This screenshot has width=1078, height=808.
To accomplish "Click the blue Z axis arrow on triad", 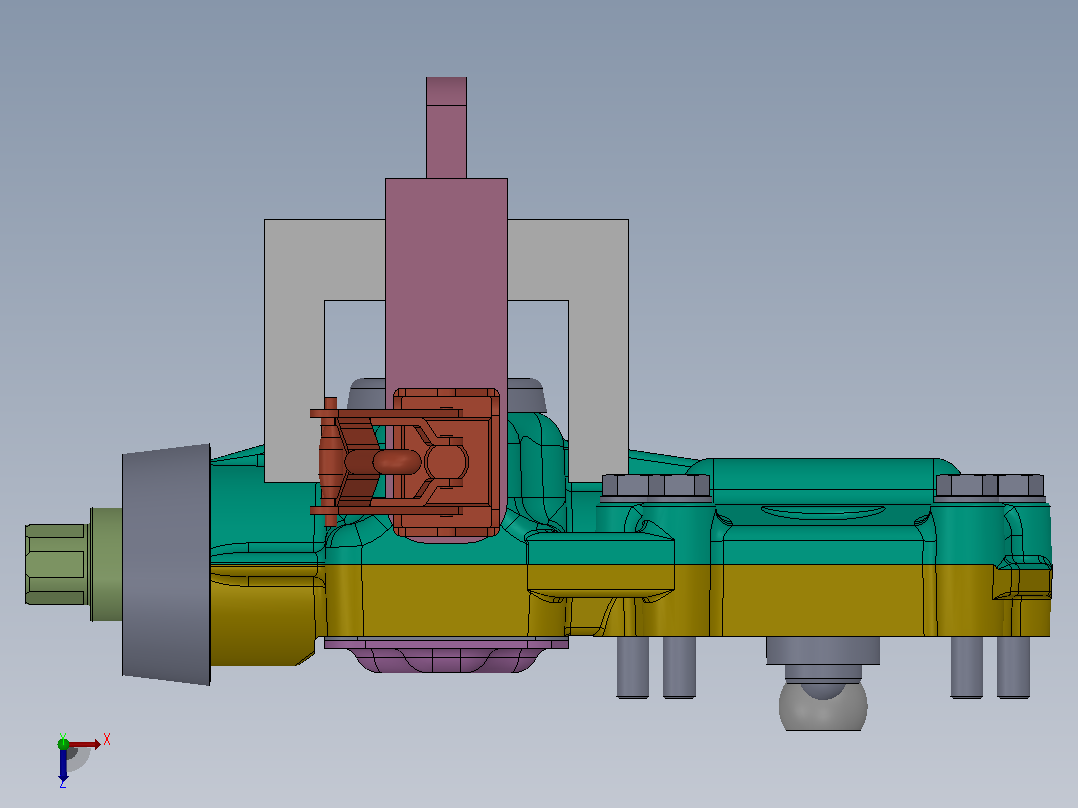I will [63, 765].
